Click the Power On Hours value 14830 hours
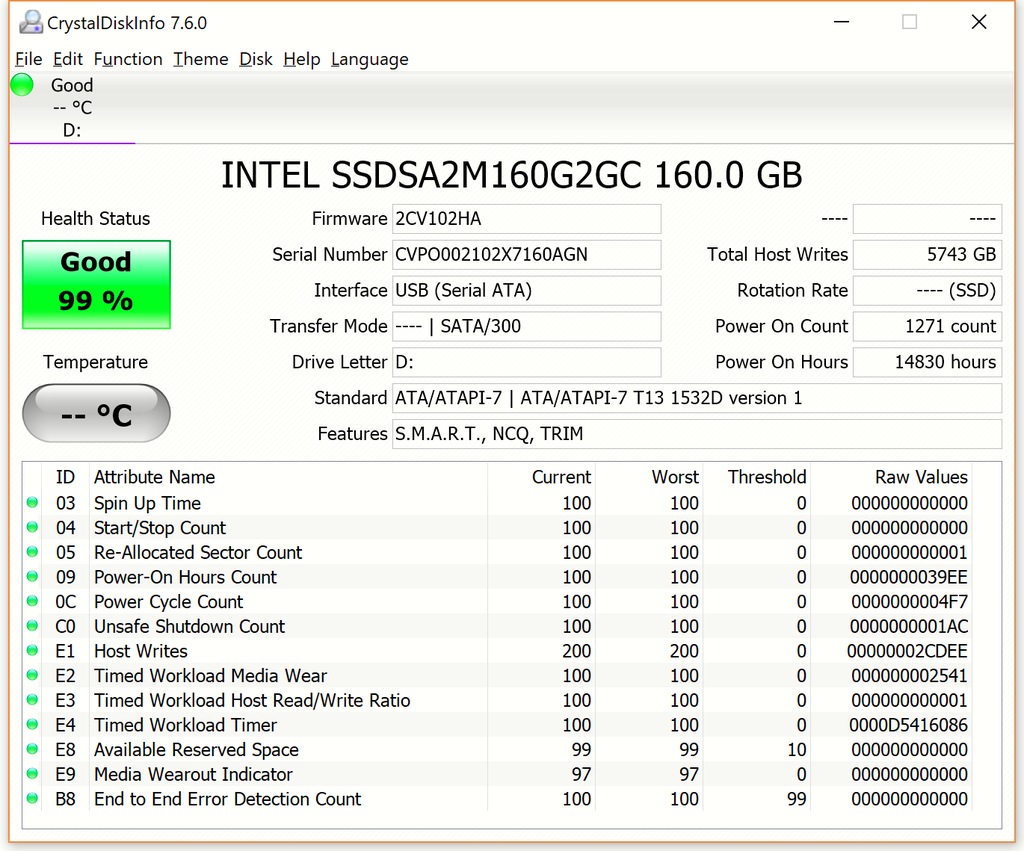 (927, 362)
